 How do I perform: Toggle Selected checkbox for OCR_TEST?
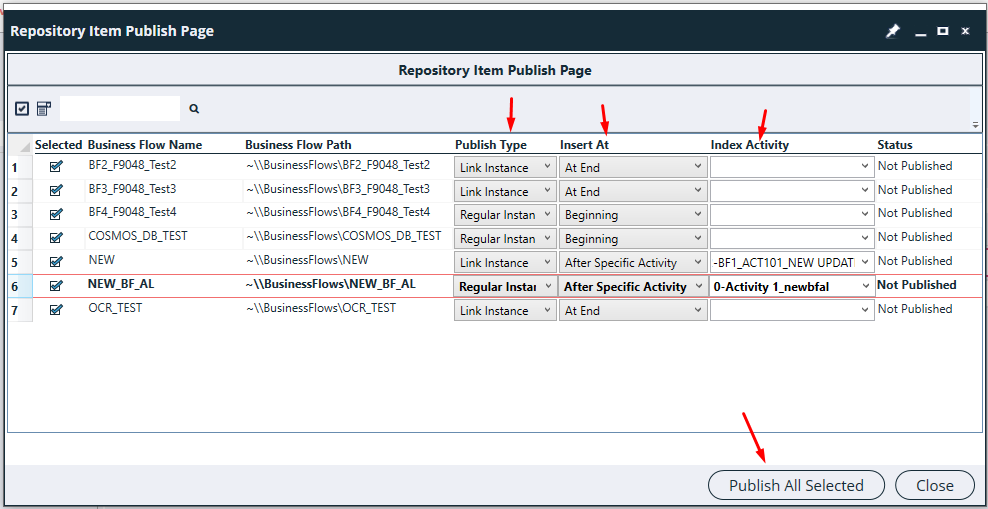tap(56, 310)
